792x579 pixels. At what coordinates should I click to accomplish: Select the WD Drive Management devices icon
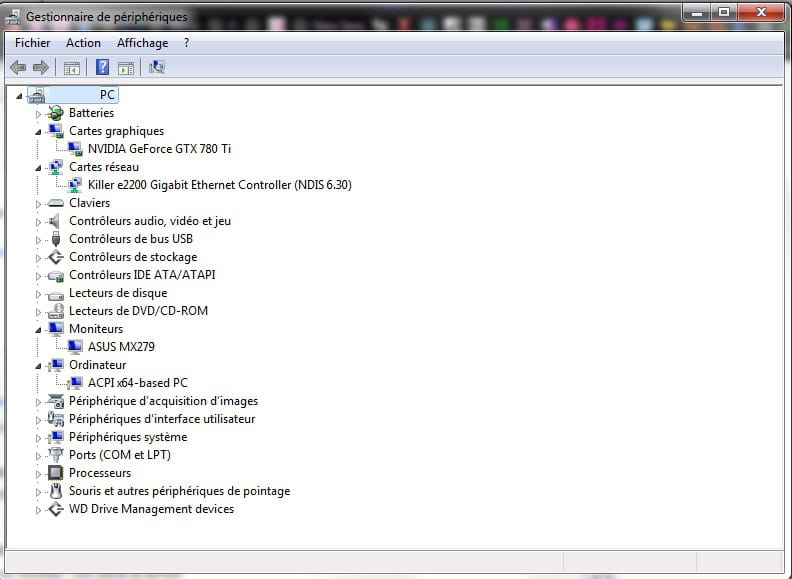(x=56, y=509)
